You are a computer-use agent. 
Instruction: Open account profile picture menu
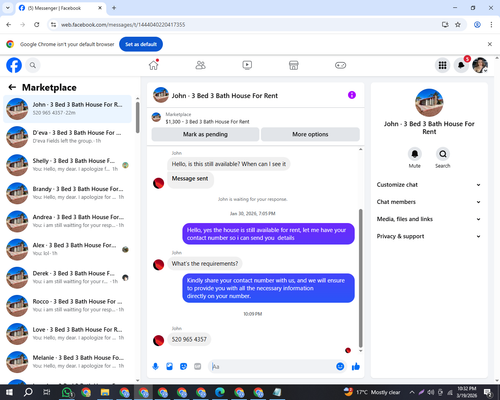pyautogui.click(x=480, y=65)
